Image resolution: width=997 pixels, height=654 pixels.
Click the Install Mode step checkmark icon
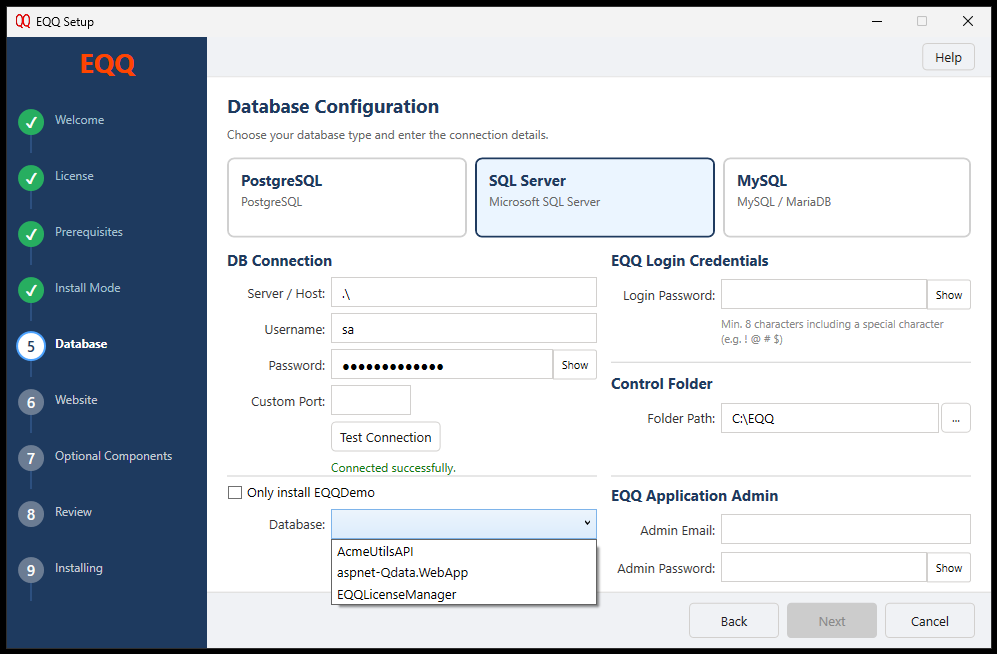tap(31, 290)
